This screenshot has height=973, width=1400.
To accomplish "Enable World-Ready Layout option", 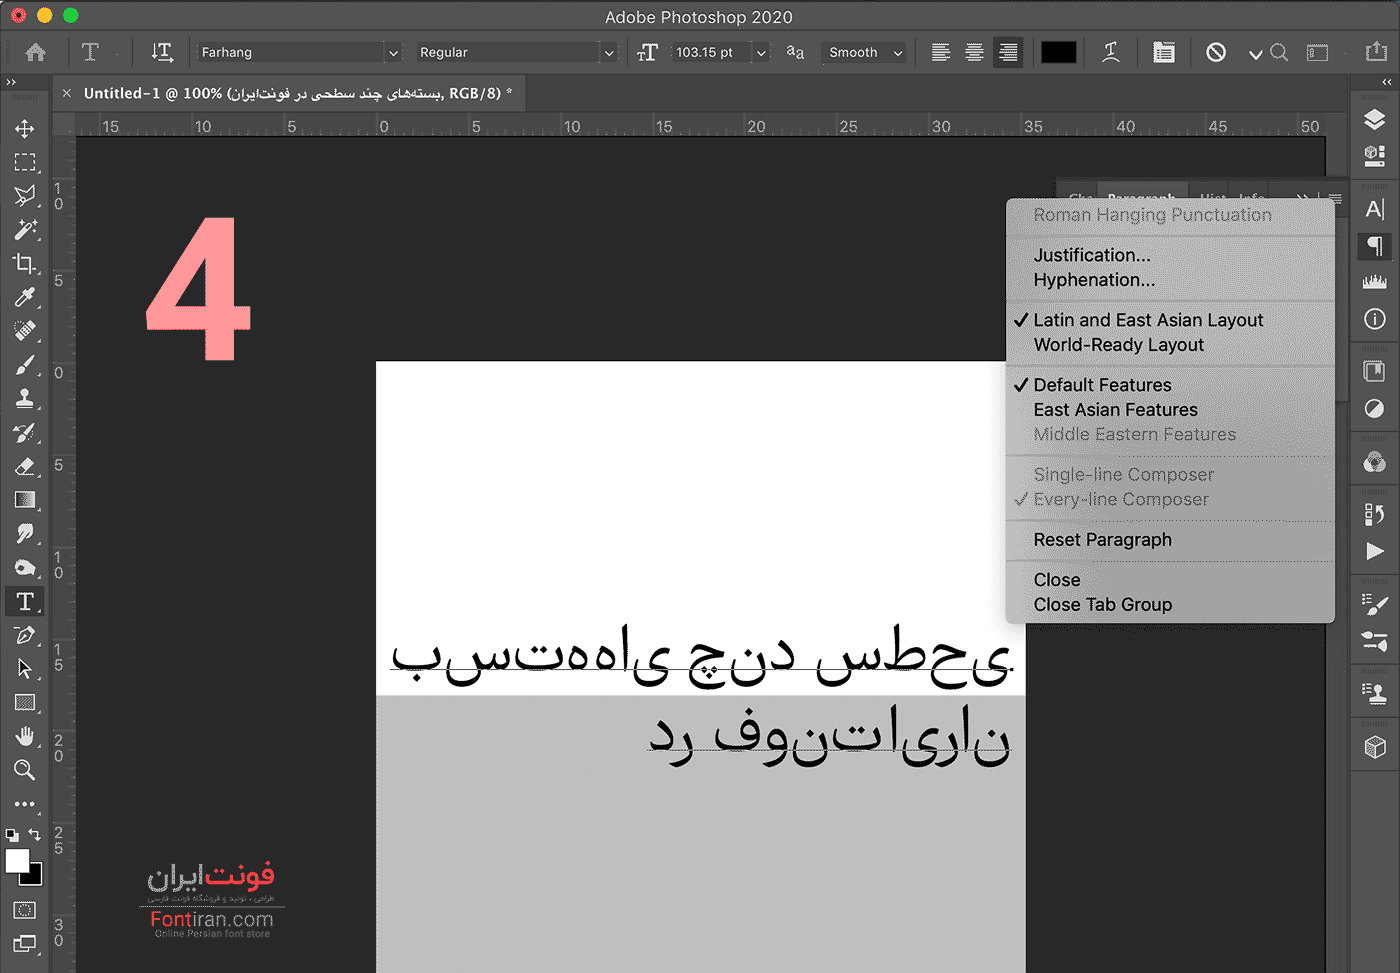I will point(1118,345).
